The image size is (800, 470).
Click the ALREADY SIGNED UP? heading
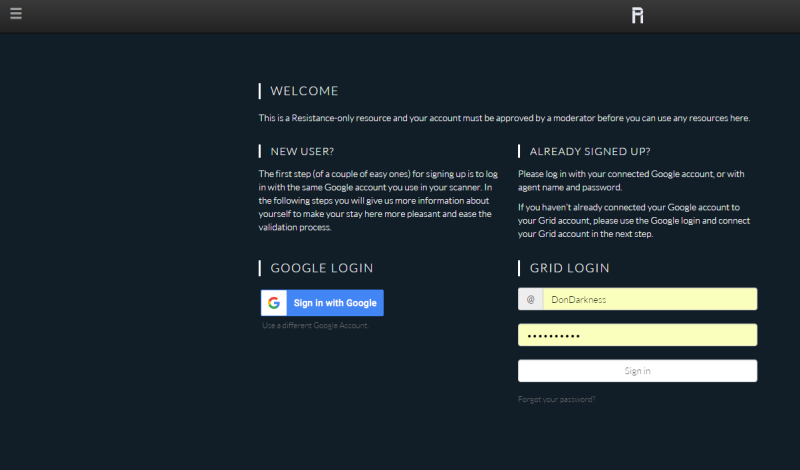pyautogui.click(x=590, y=152)
